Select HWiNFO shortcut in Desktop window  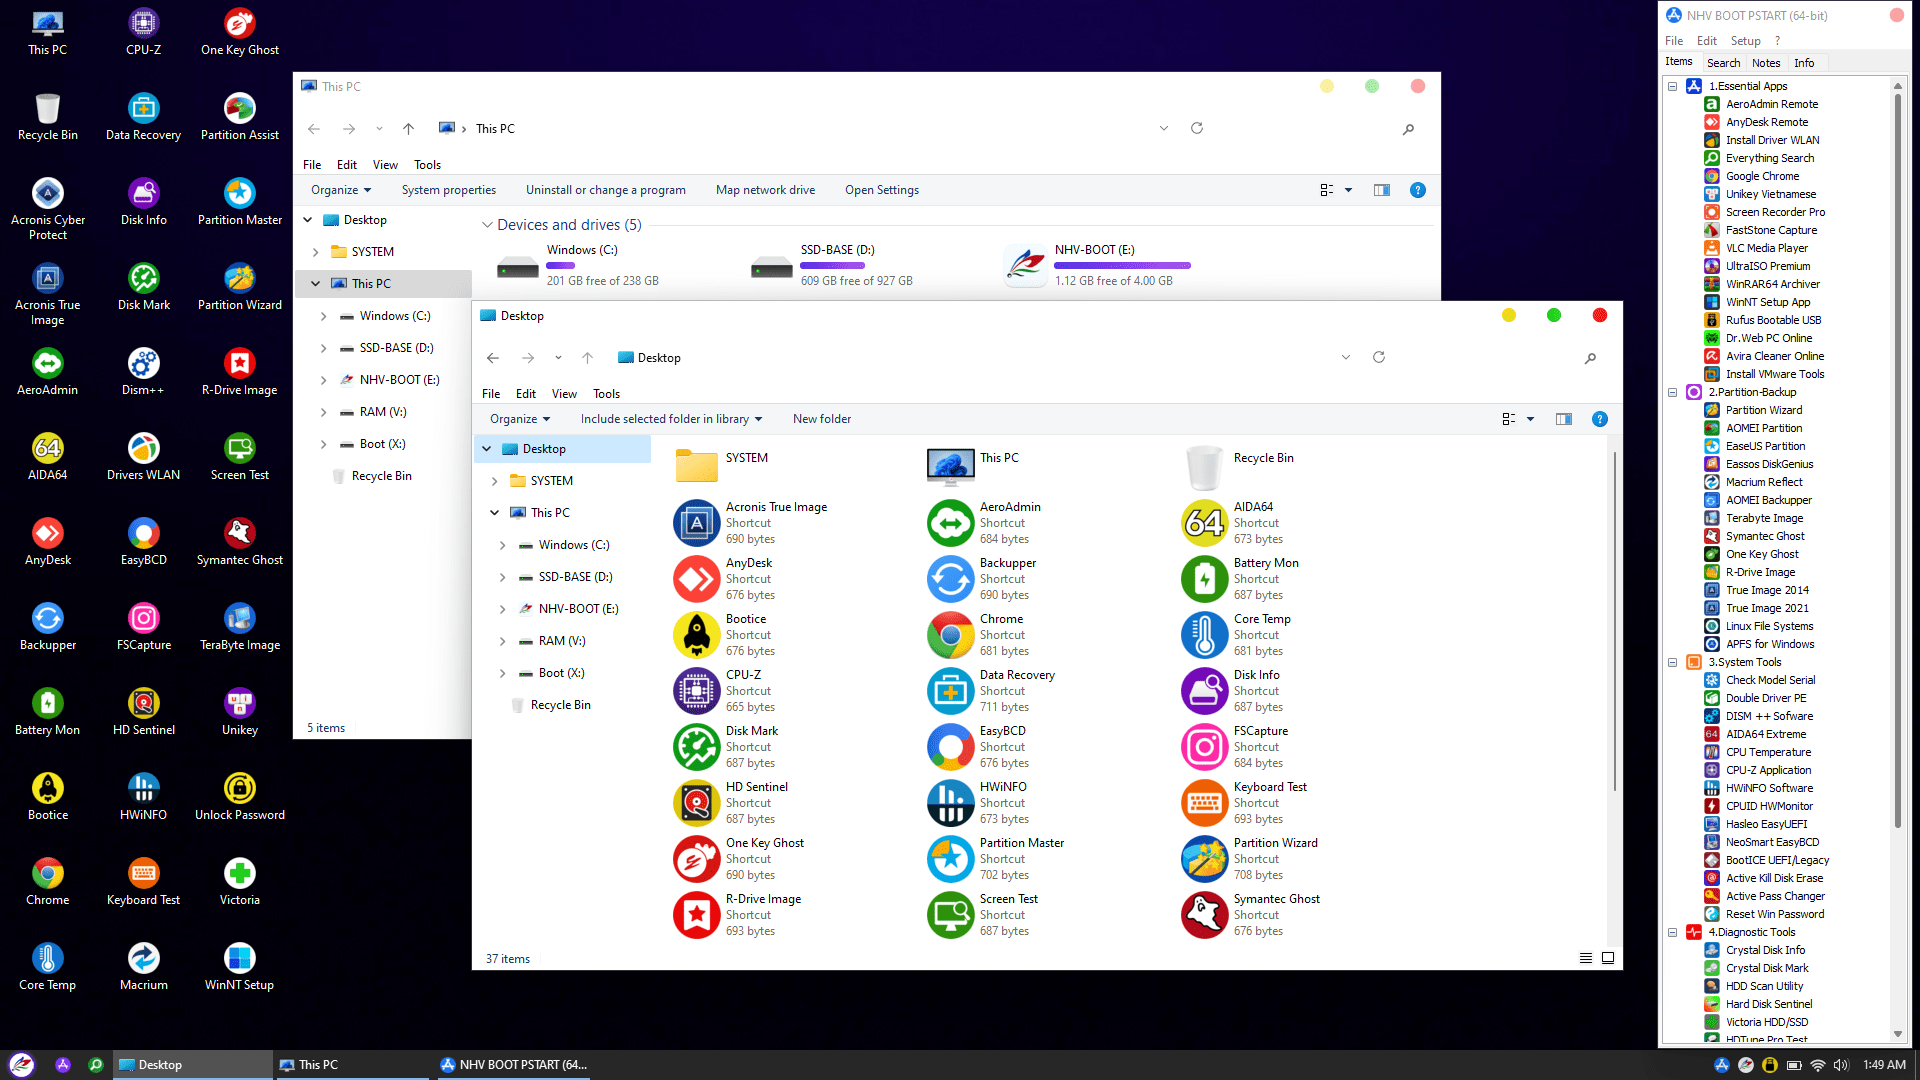click(x=979, y=803)
